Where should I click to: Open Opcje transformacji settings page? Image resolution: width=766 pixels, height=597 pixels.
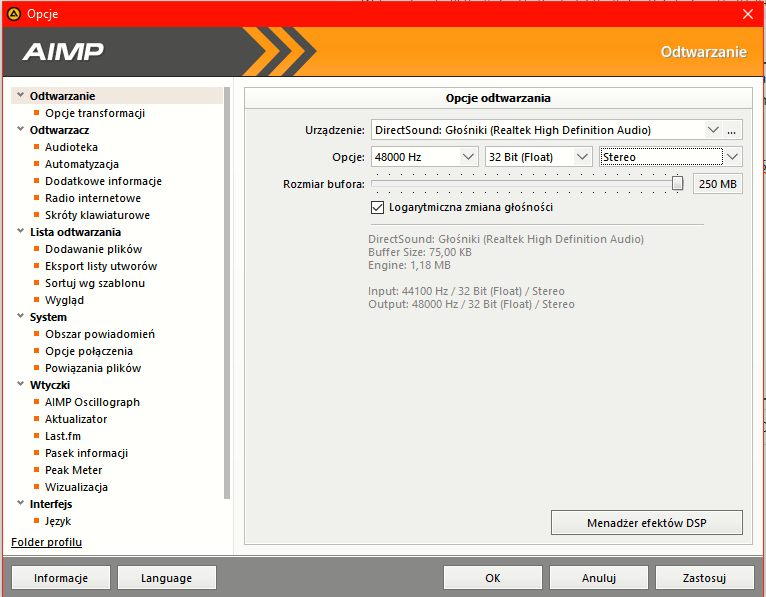point(95,113)
